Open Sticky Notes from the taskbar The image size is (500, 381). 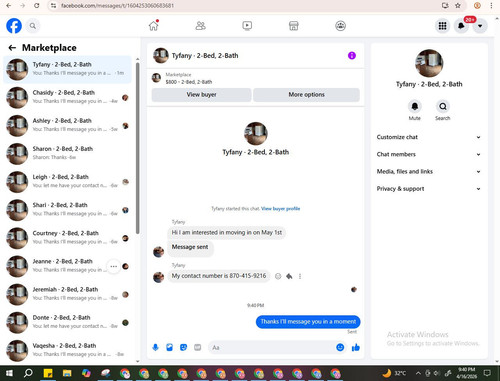pos(48,373)
